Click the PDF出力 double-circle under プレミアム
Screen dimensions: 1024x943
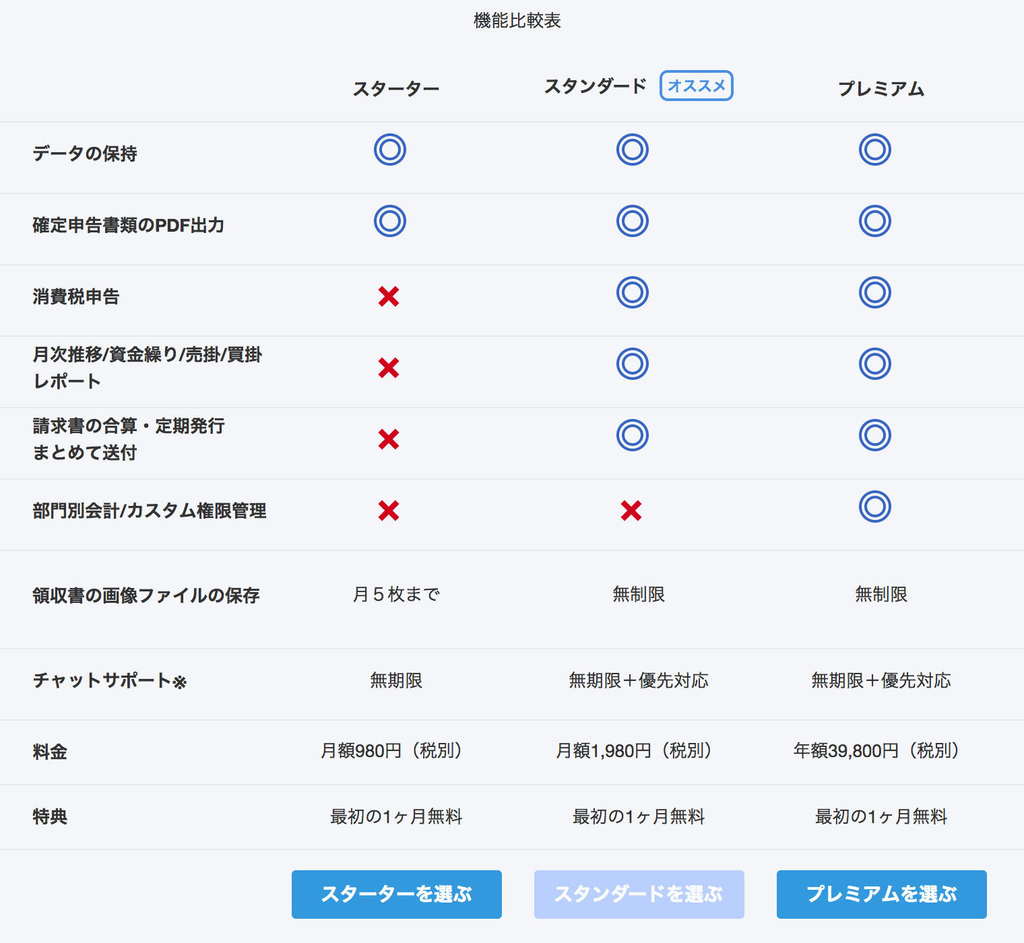(875, 221)
